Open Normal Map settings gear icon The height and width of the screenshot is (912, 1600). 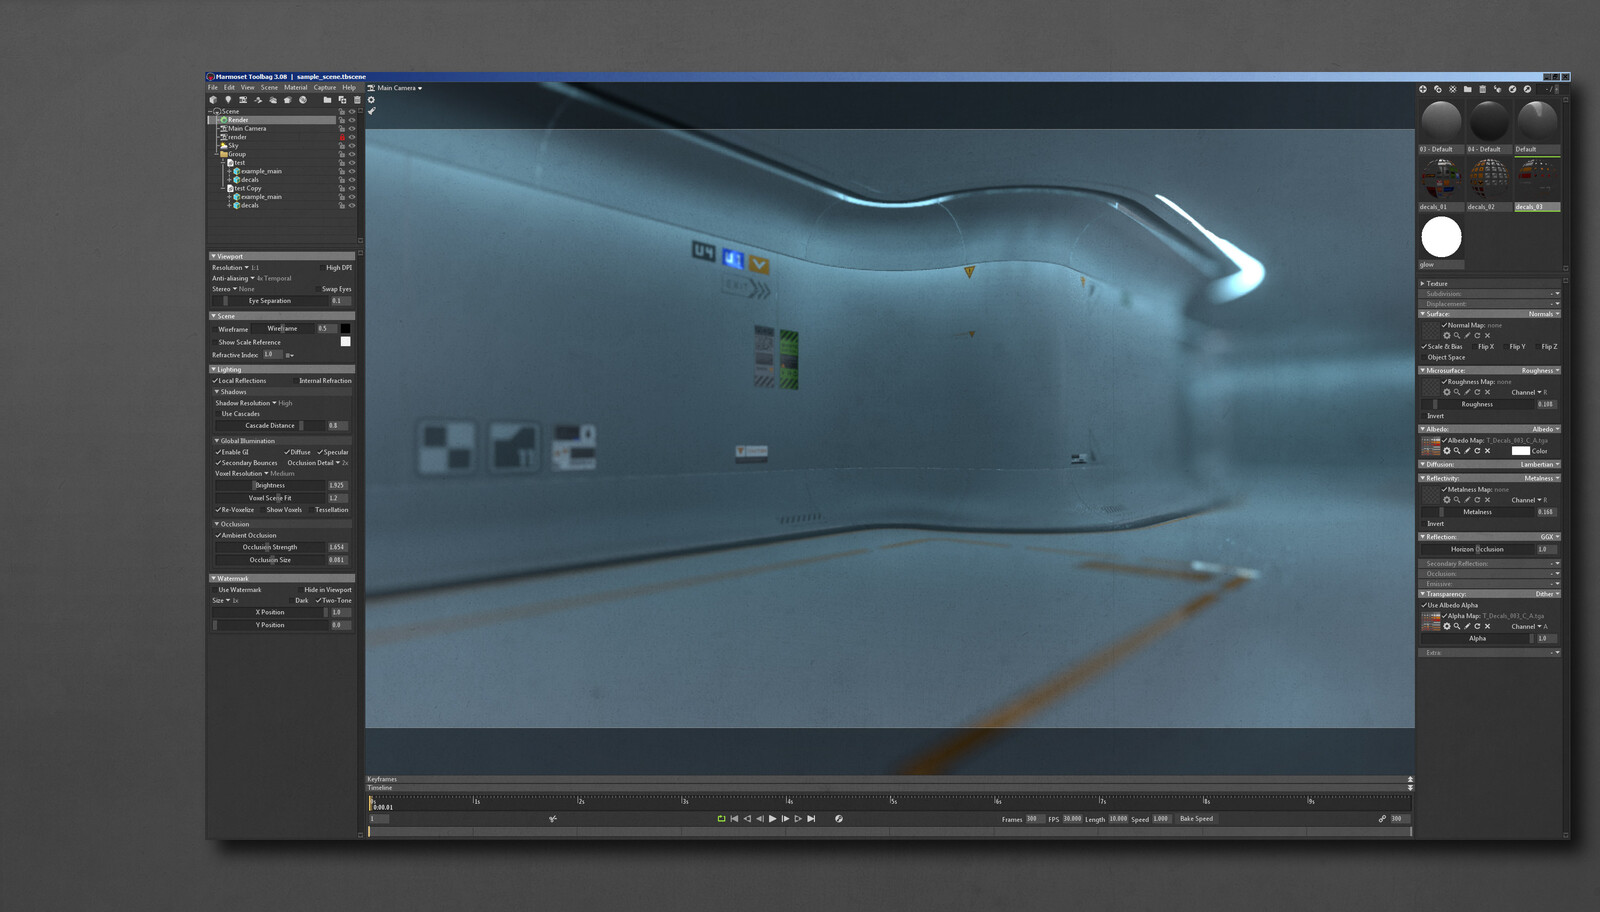1447,336
